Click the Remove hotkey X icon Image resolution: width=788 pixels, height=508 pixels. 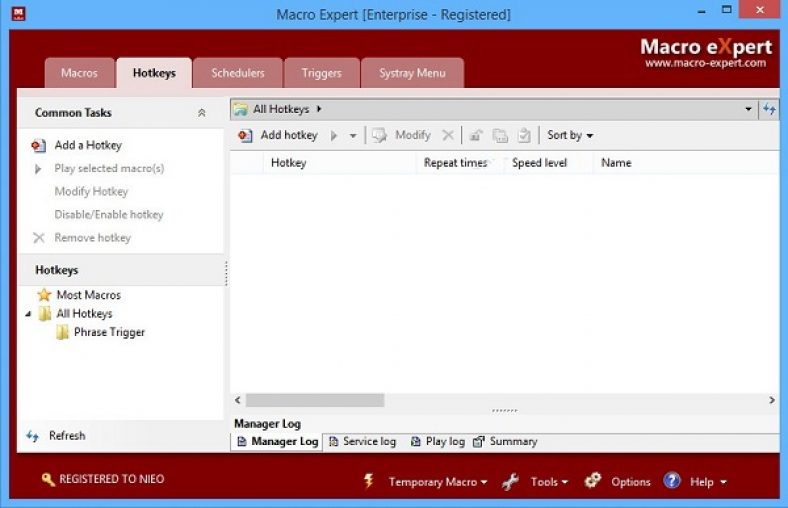39,238
